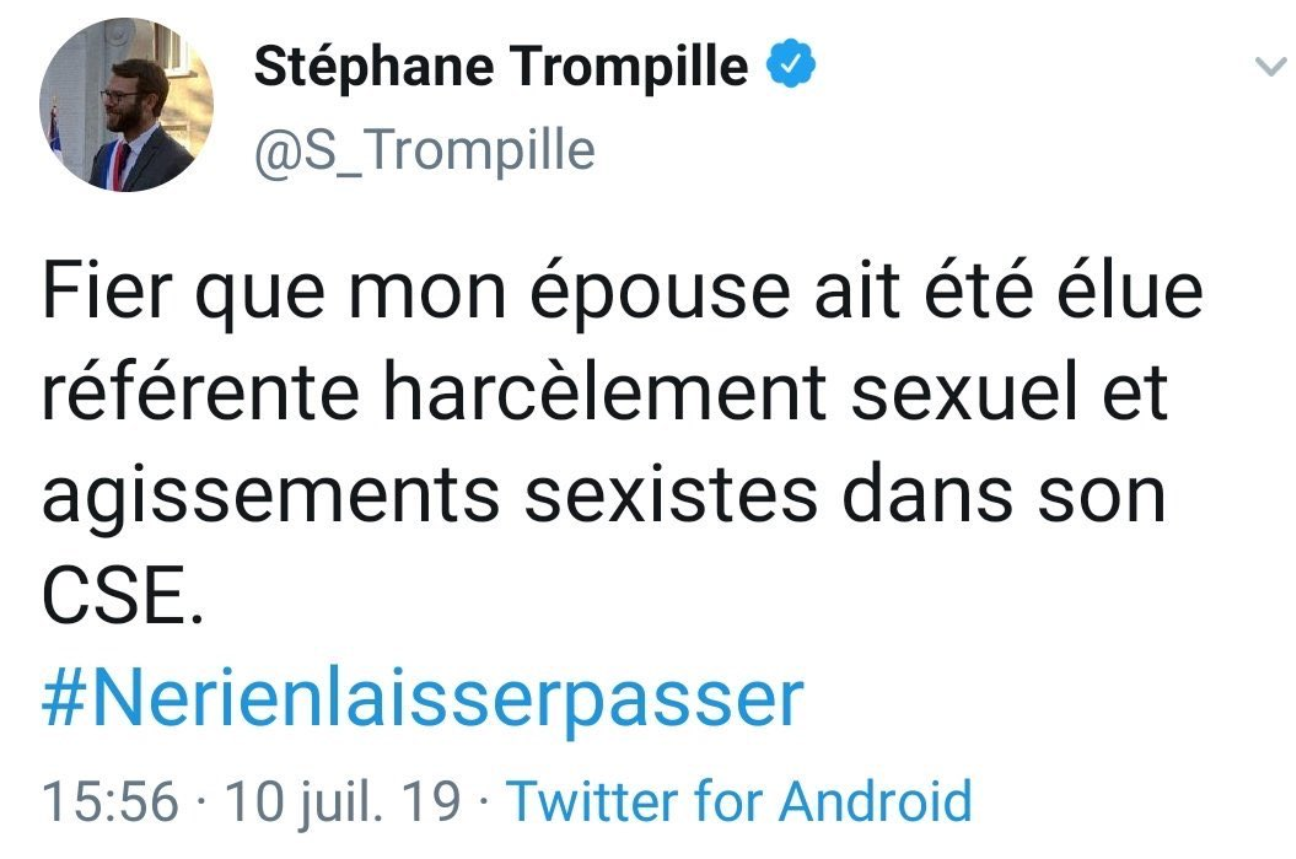Screen dimensions: 1296x859
Task: Click the word 'Android' in the source
Action: (x=874, y=801)
